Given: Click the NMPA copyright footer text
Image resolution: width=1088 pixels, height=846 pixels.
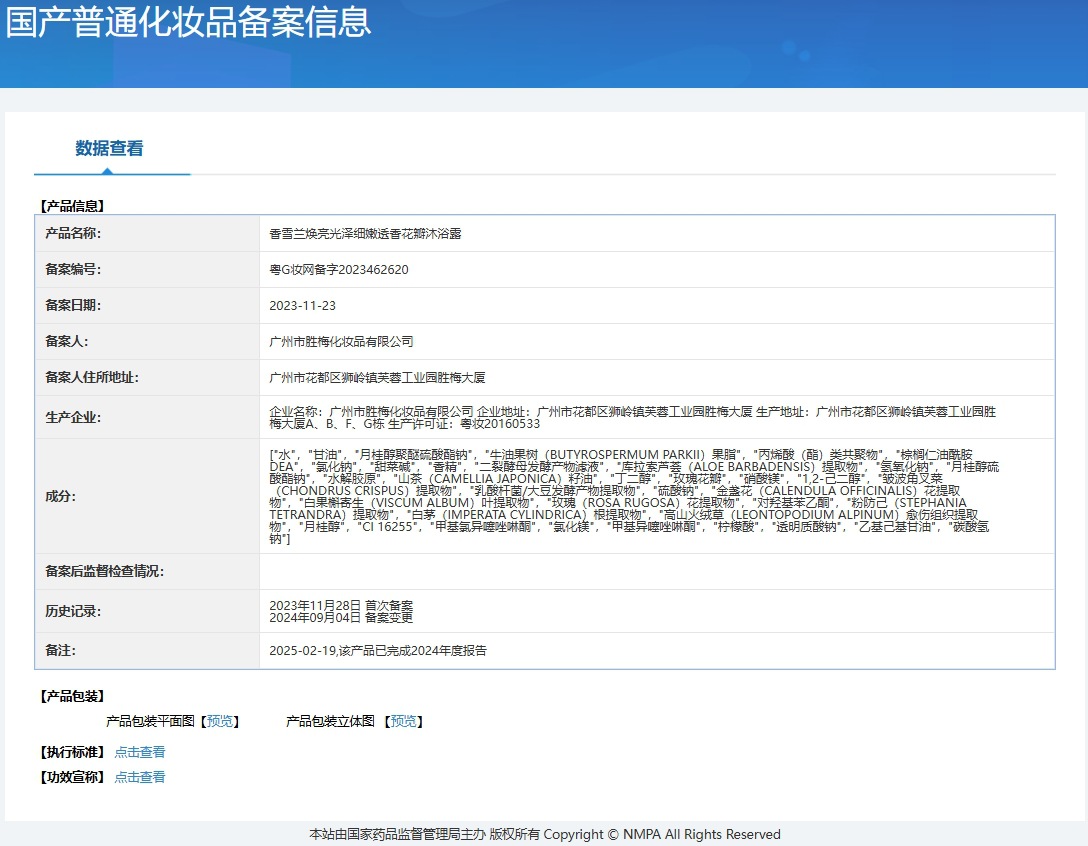Looking at the screenshot, I should (544, 834).
